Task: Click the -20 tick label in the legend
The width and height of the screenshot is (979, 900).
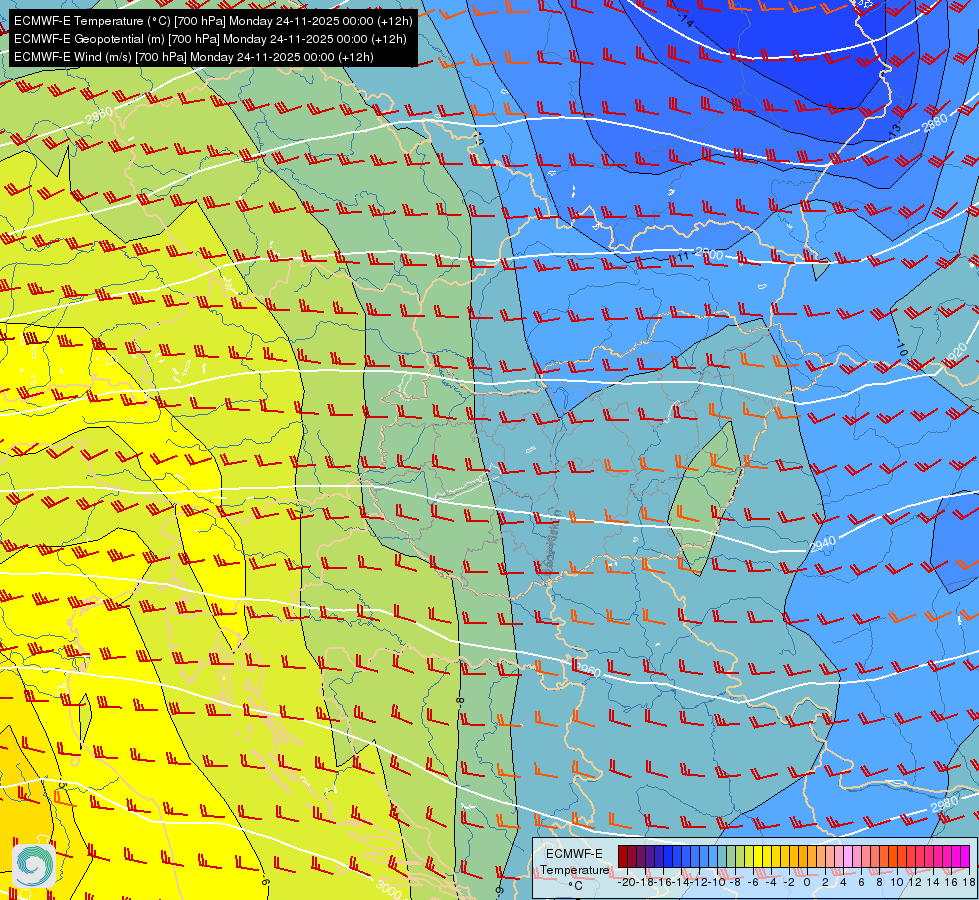Action: pyautogui.click(x=627, y=883)
